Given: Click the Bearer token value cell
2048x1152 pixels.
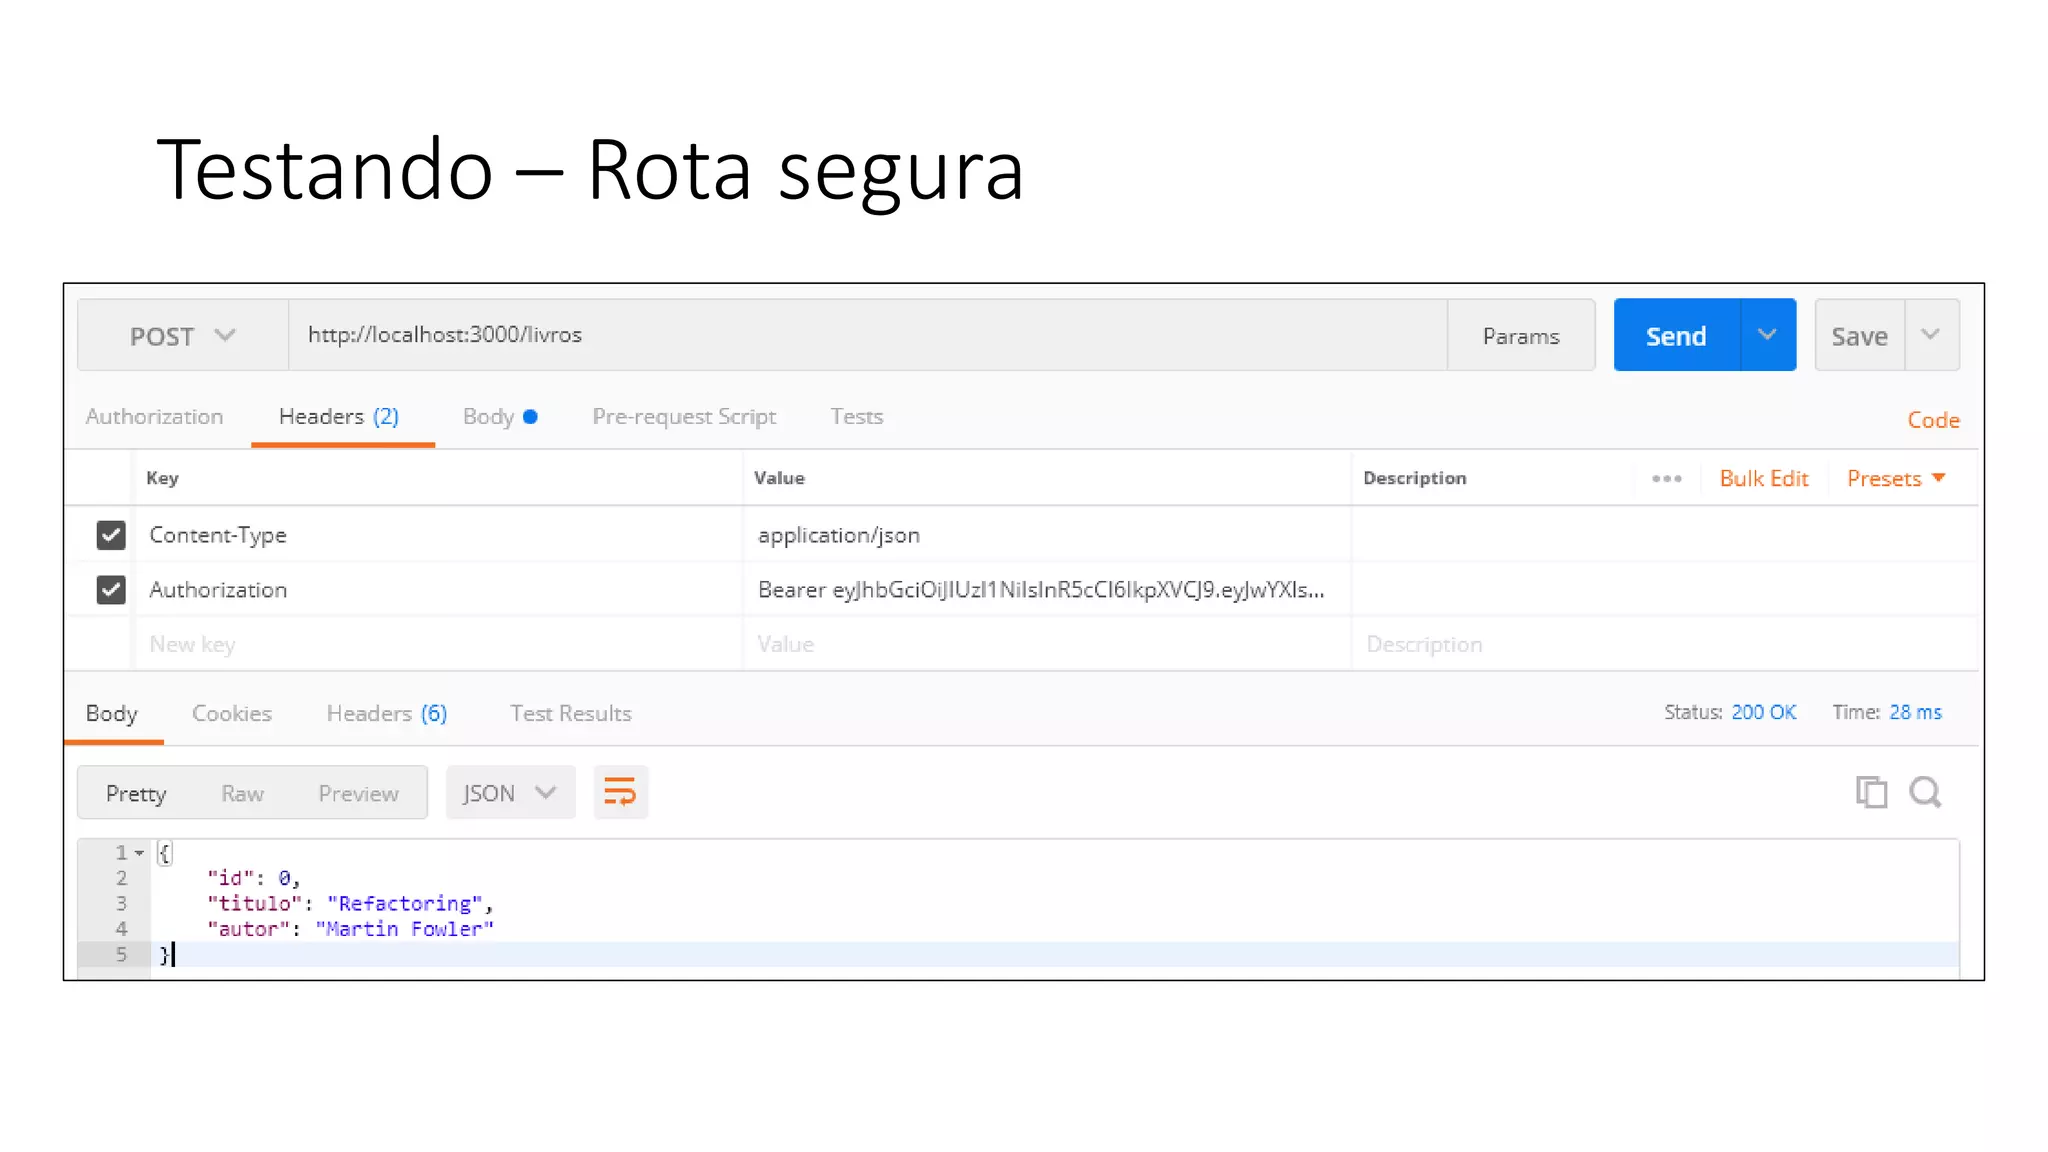Looking at the screenshot, I should (x=1047, y=590).
